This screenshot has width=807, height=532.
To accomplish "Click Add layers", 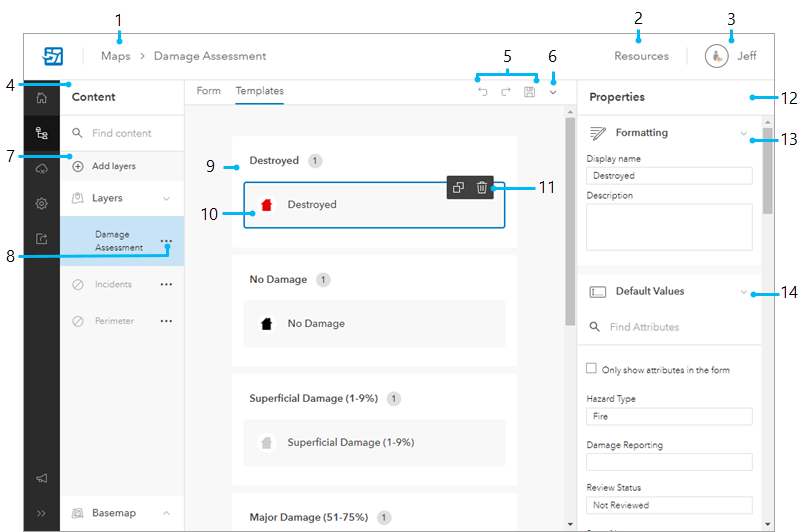I will [x=113, y=166].
